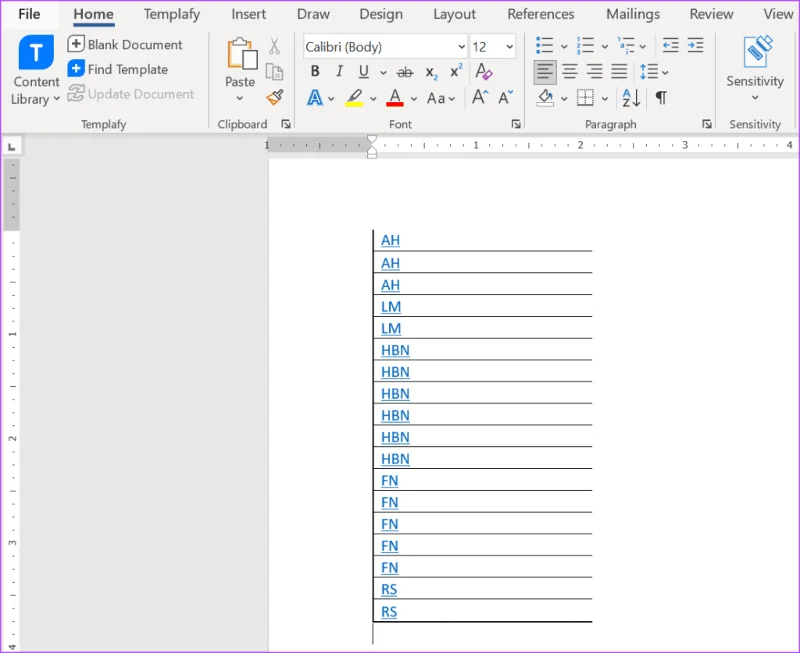Click the Borders icon

click(x=585, y=97)
